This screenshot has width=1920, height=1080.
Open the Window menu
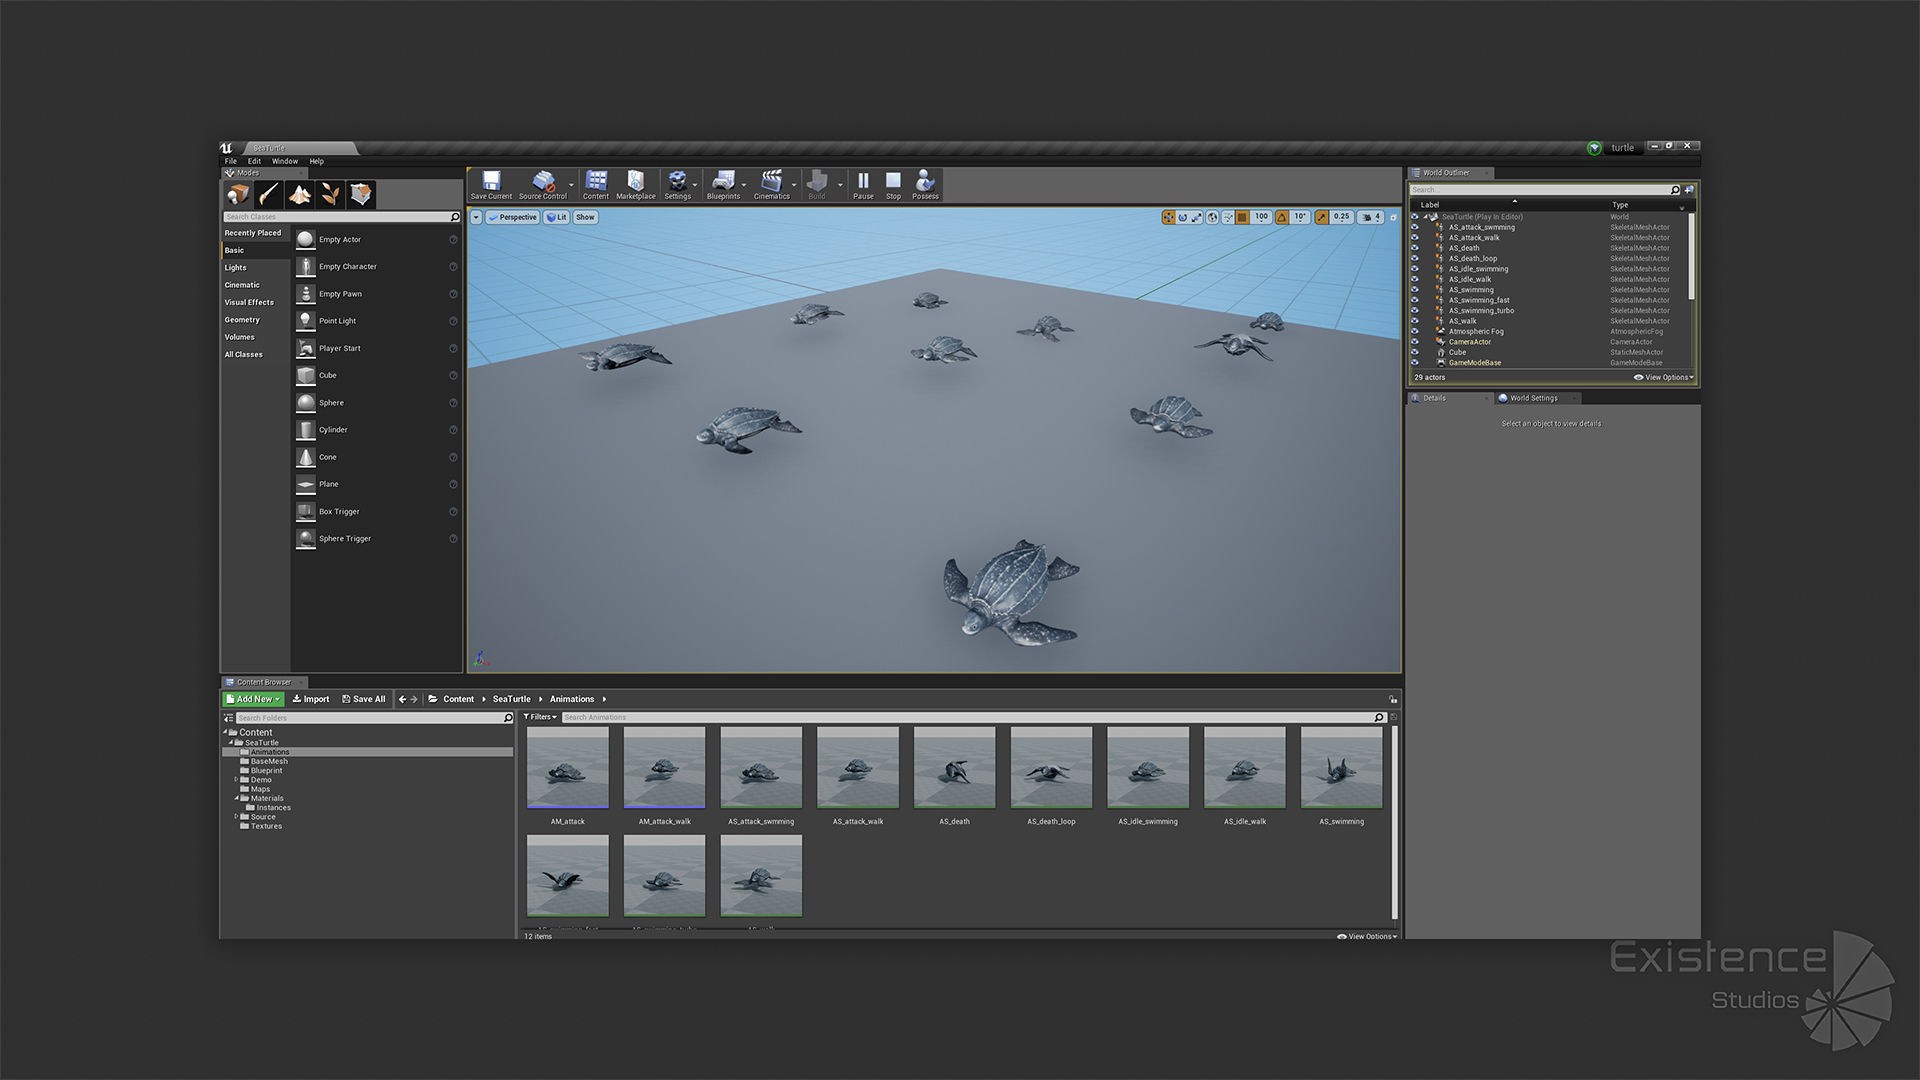[284, 161]
